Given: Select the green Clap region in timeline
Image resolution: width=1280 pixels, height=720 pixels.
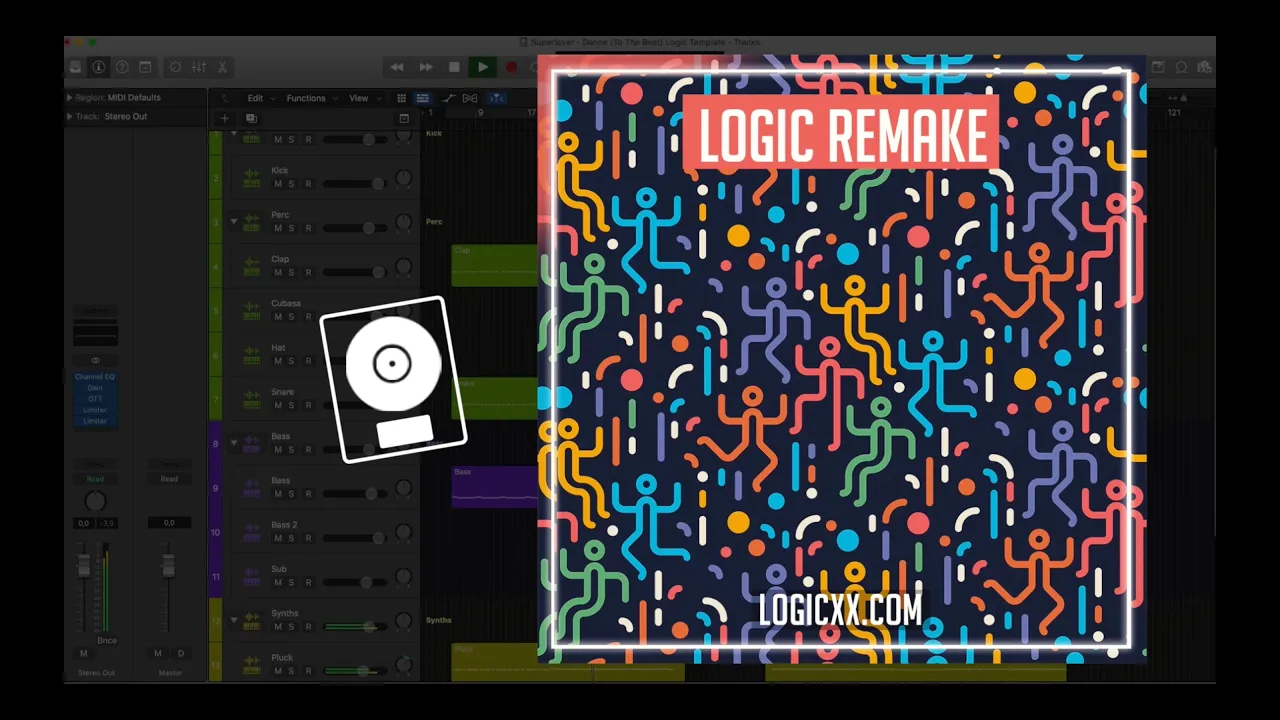Looking at the screenshot, I should point(495,266).
